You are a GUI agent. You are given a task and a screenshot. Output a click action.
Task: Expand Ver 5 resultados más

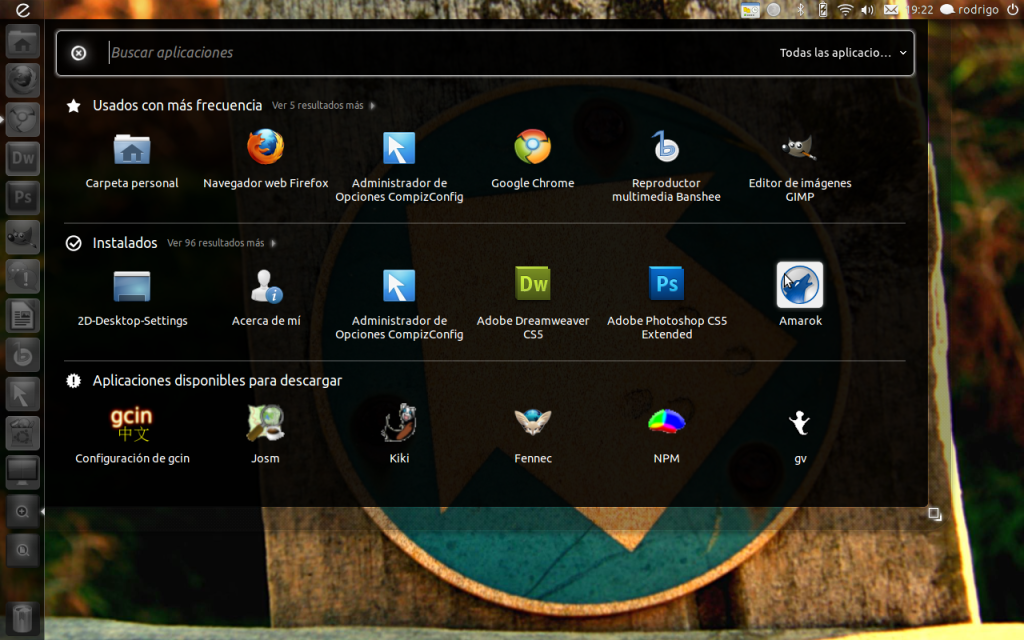click(323, 105)
